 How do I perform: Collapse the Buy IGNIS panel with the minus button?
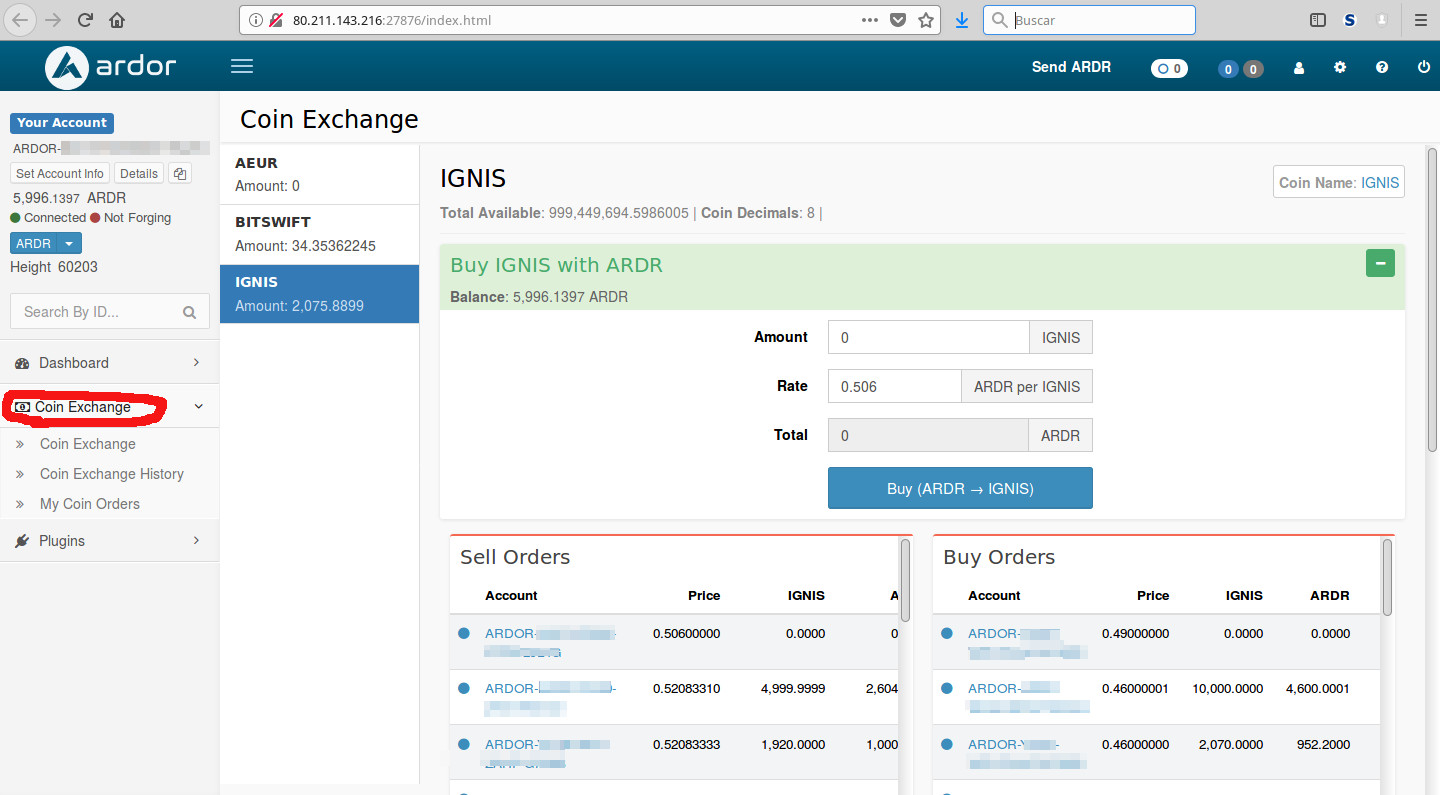click(x=1380, y=263)
